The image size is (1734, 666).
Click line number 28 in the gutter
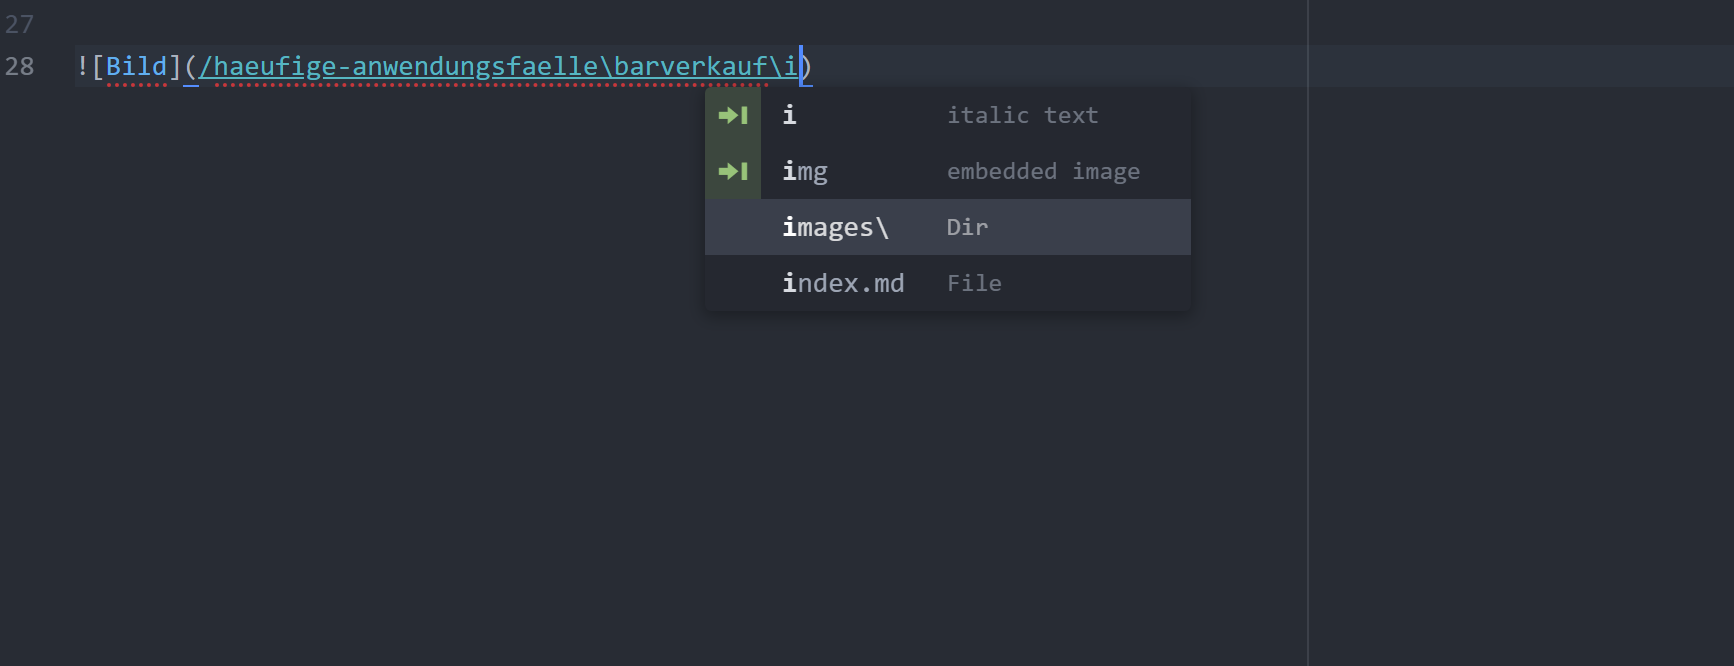click(19, 66)
